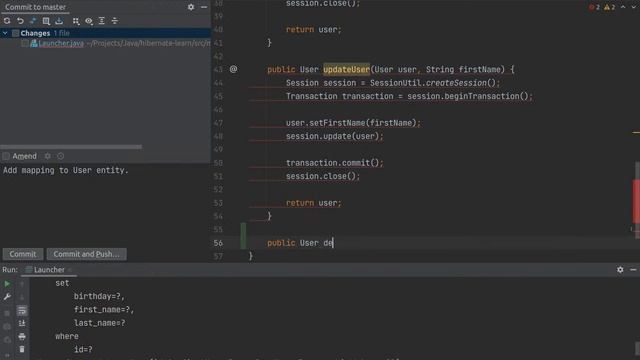Screen dimensions: 640x360
Task: Click Scroll to End icon in Run console
Action: point(22,323)
